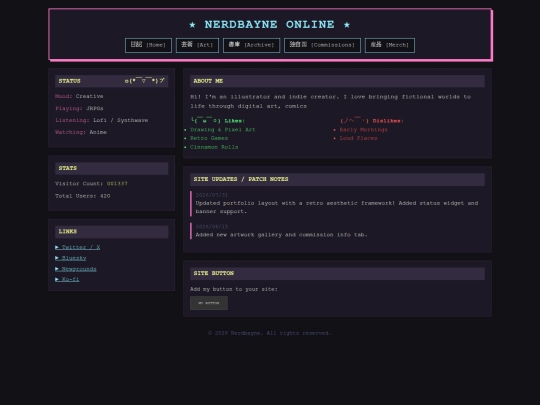The height and width of the screenshot is (405, 540).
Task: Click the NERDBAYNE ONLINE title
Action: (269, 25)
